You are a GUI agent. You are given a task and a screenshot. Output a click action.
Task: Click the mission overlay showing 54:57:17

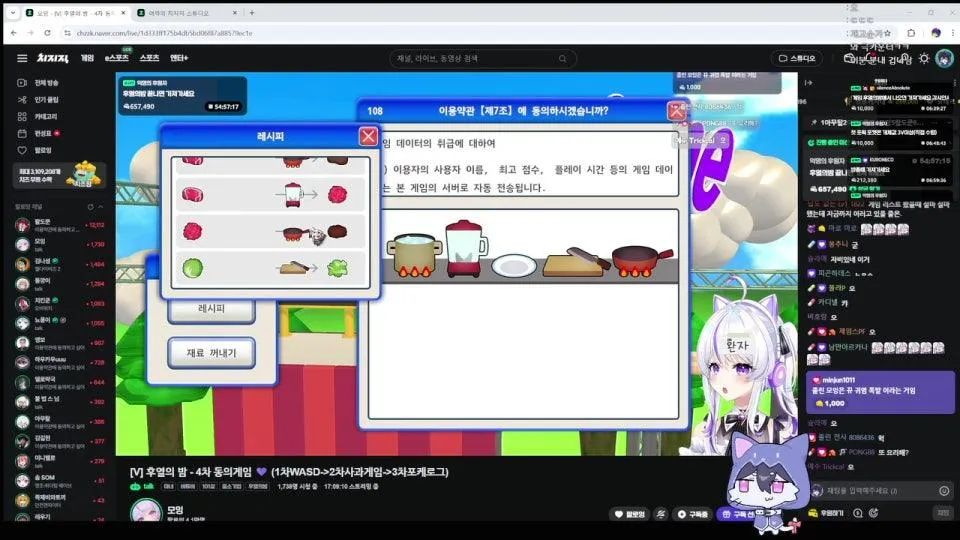pos(182,95)
